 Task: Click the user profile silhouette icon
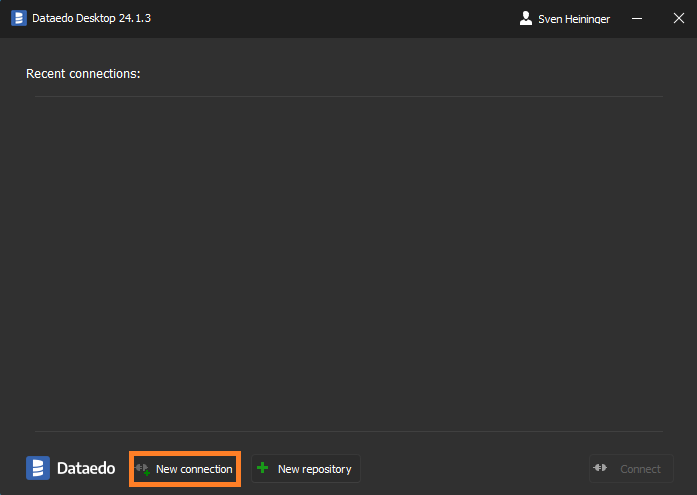coord(526,18)
